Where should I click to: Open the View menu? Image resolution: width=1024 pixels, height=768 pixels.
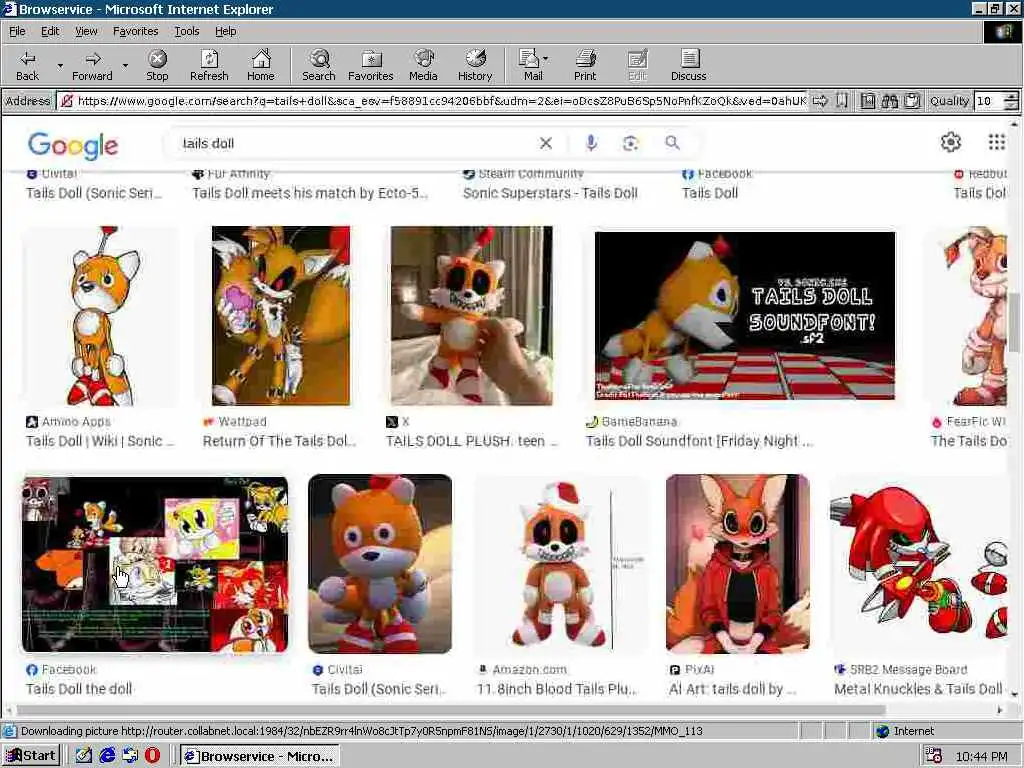(86, 31)
